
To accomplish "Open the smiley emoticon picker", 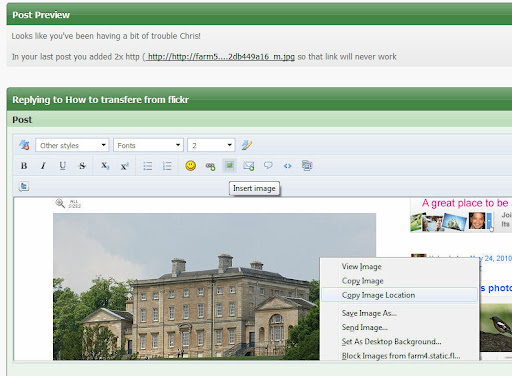I will coord(191,166).
